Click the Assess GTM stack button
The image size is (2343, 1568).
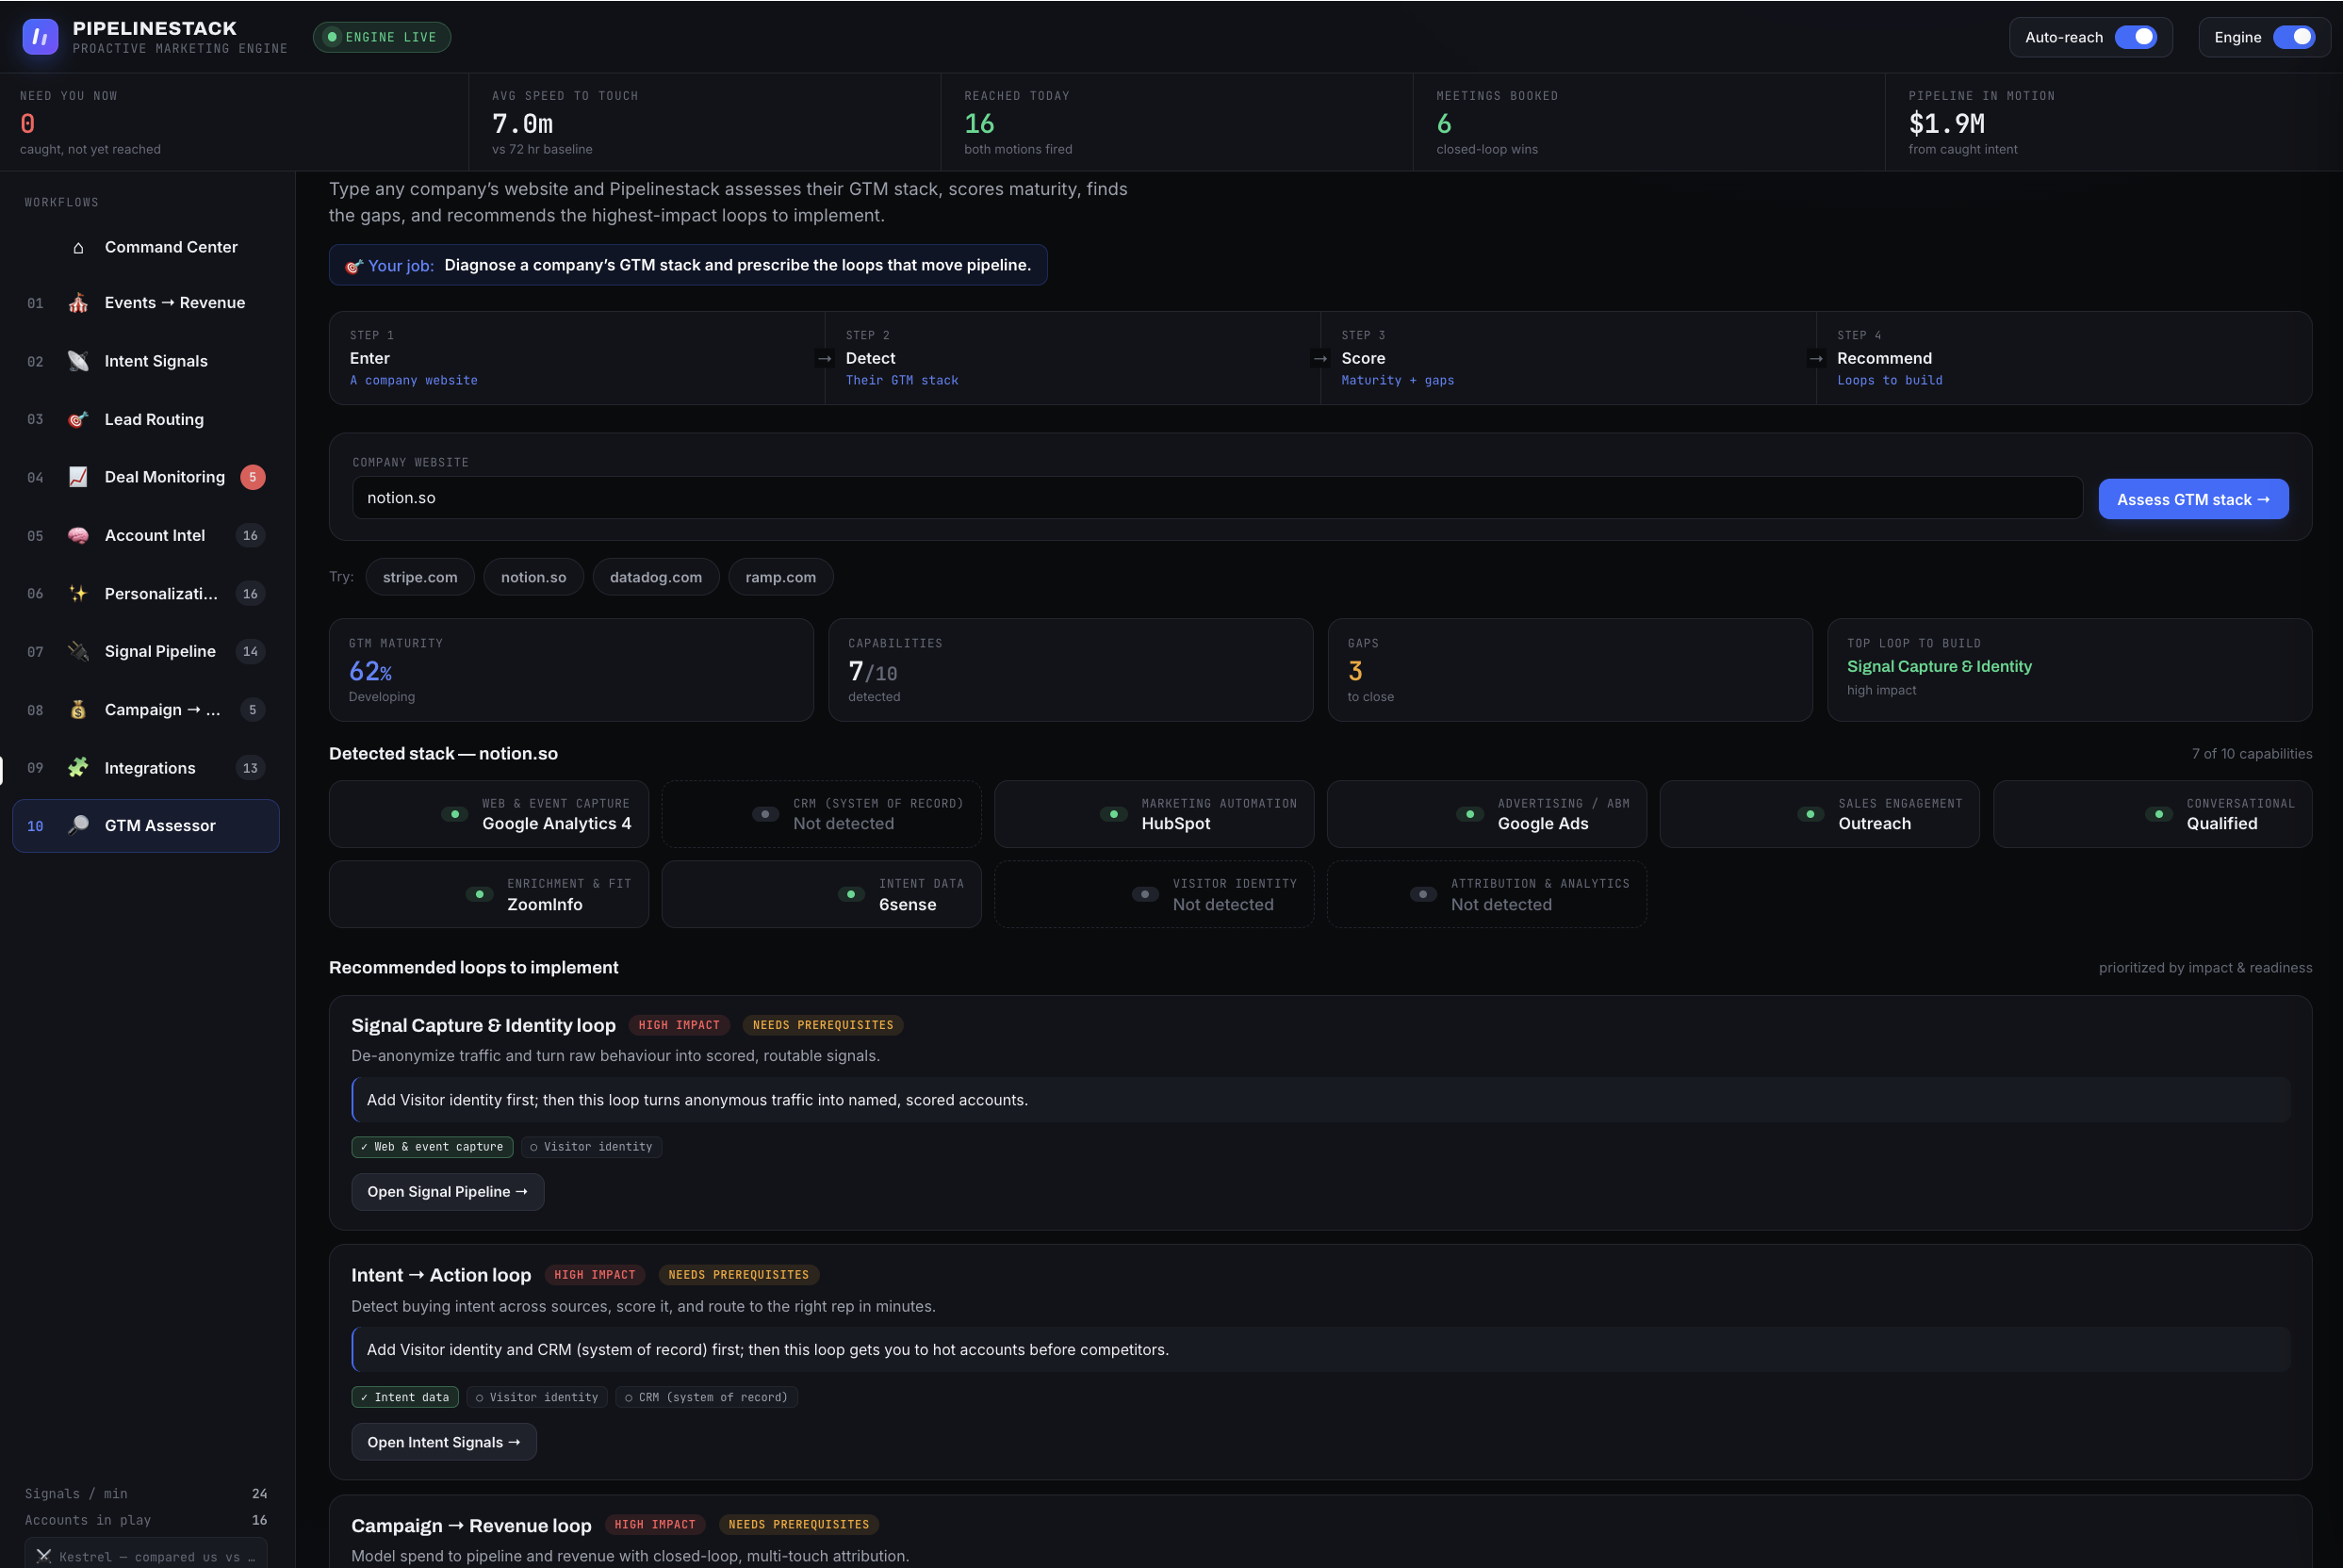[x=2193, y=499]
